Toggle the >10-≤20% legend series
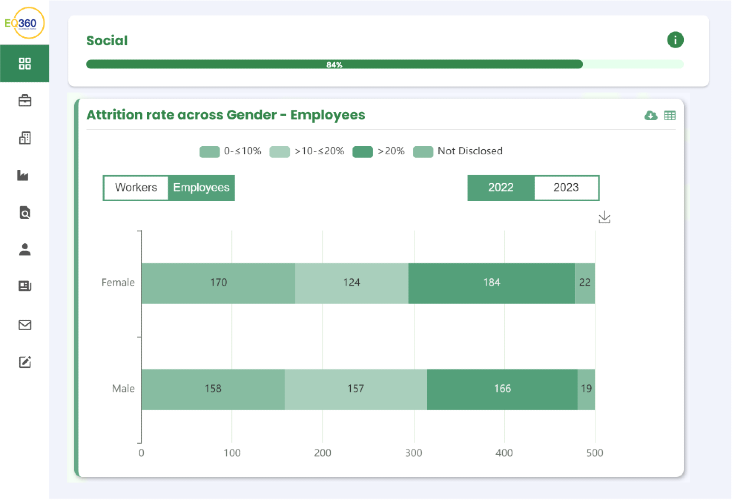The height and width of the screenshot is (500, 732). click(307, 151)
